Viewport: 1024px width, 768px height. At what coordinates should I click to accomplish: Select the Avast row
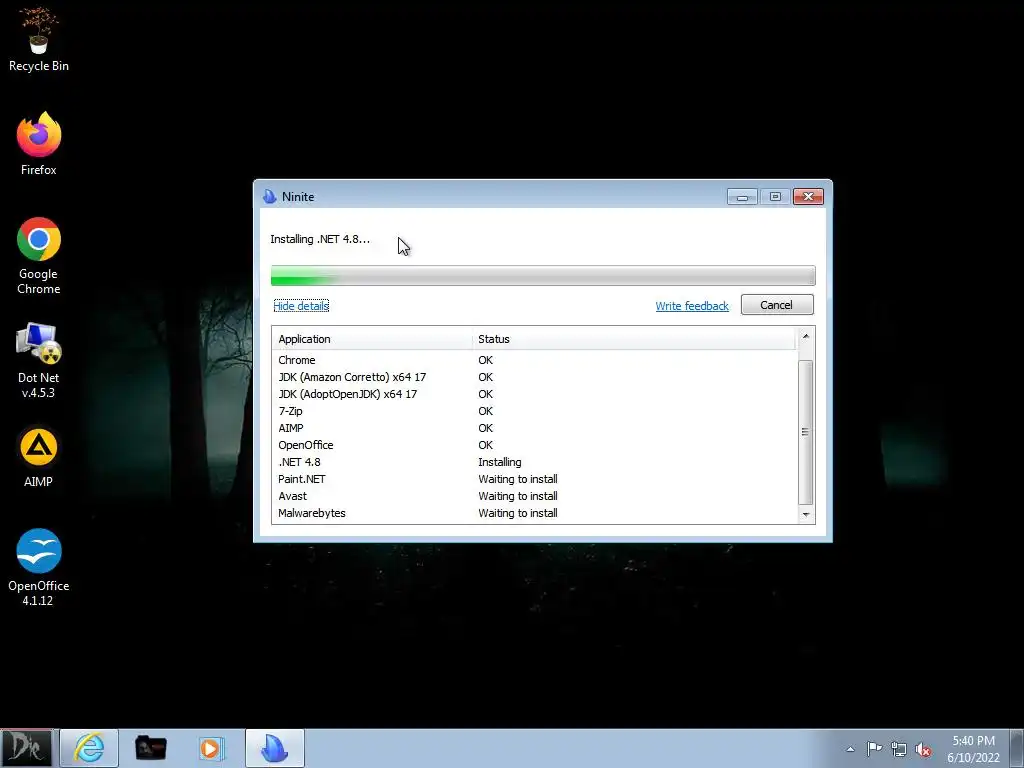(x=535, y=496)
